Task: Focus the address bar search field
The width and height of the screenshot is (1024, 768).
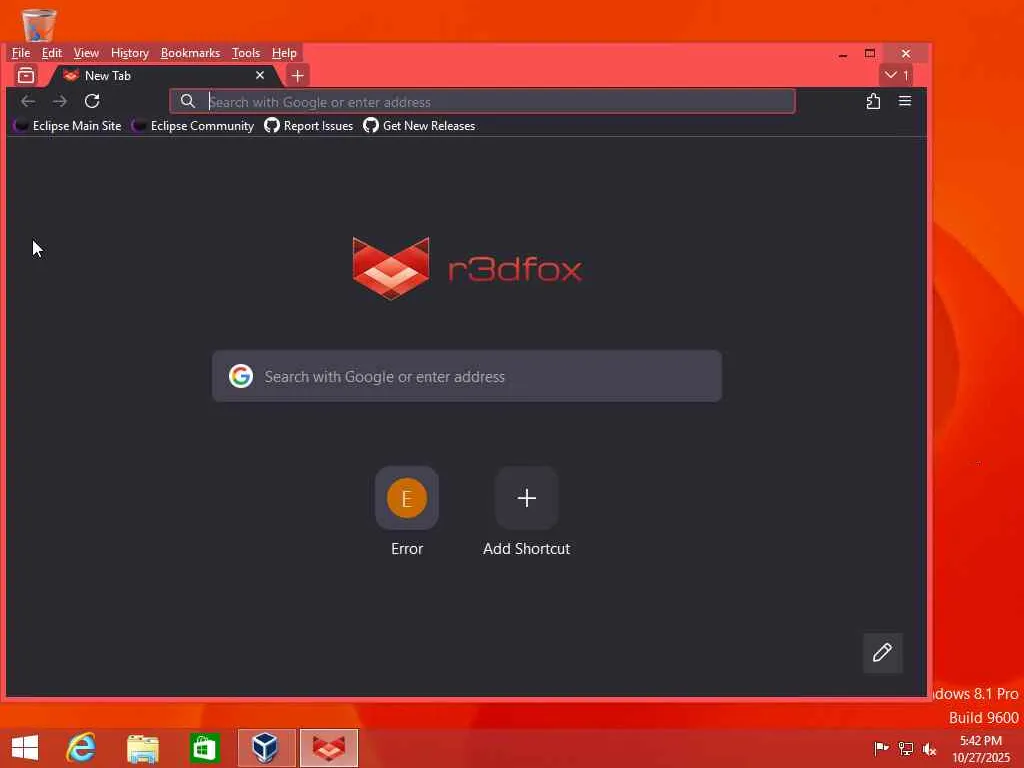Action: (482, 102)
